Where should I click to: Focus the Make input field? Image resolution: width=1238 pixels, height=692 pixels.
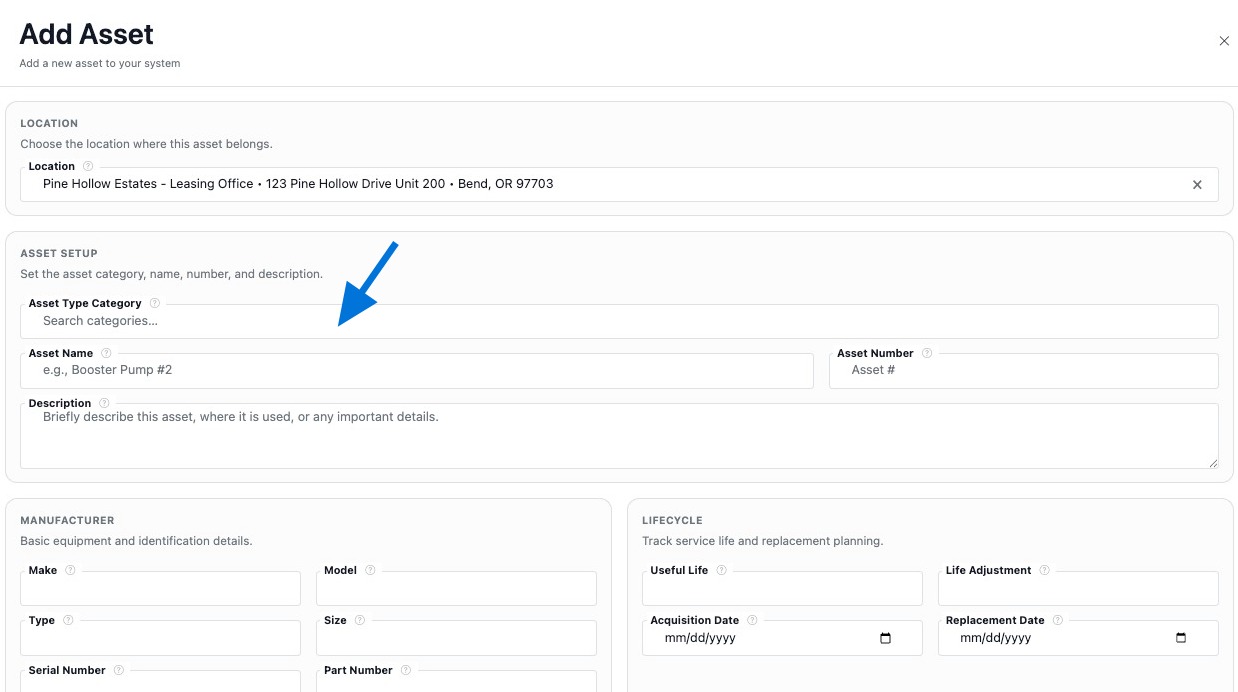(x=161, y=588)
